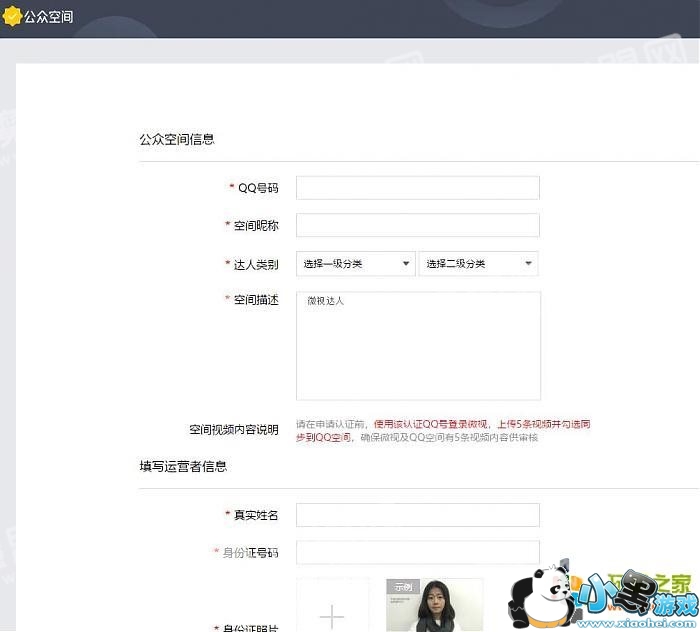Click the 公众空间 logo badge icon

(12, 17)
